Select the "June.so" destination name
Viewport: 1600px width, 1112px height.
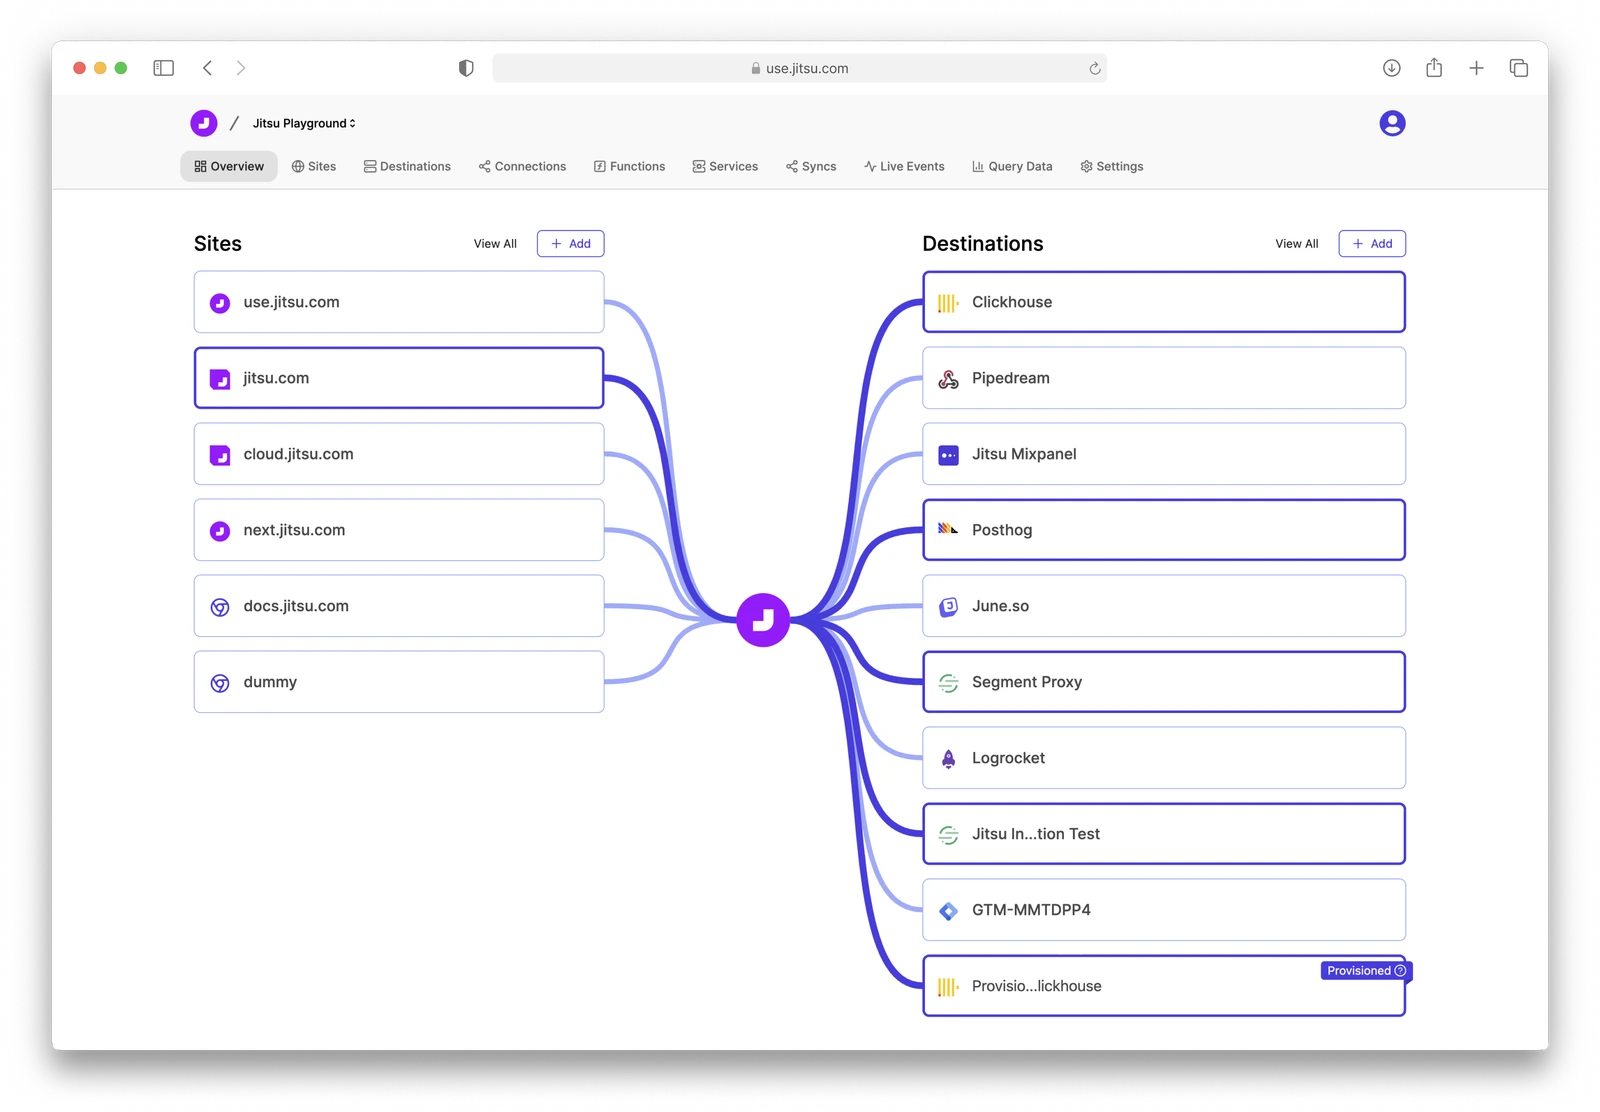(1000, 606)
